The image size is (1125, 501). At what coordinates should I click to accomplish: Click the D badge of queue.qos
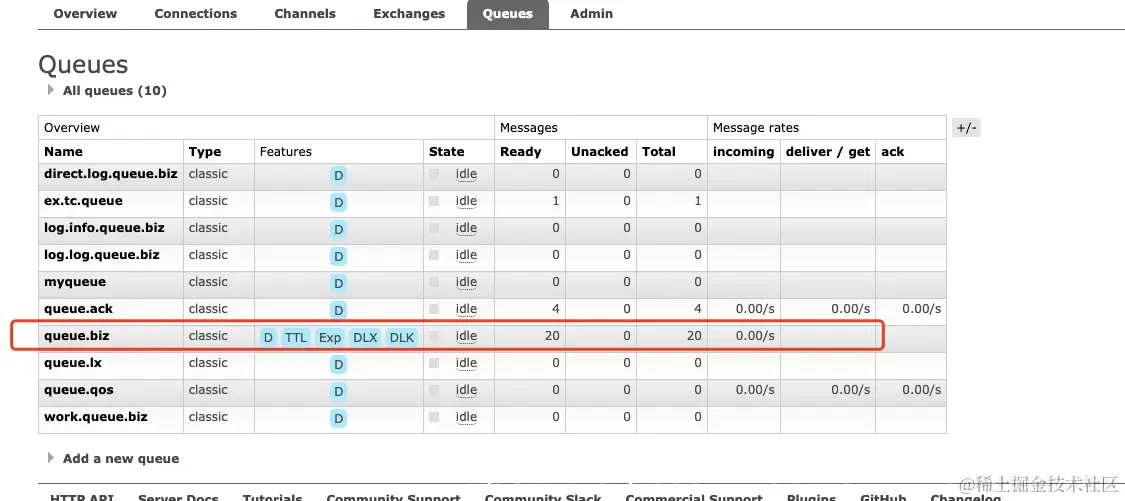pos(339,391)
